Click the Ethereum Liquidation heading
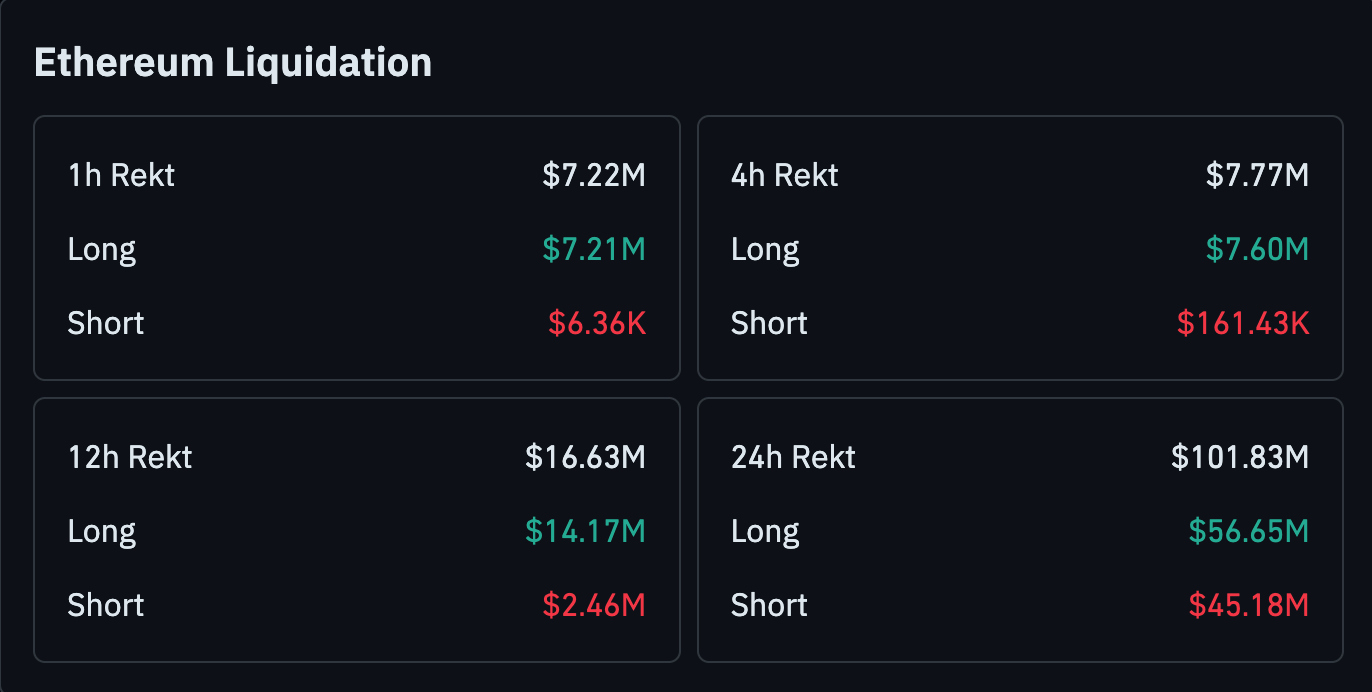The image size is (1372, 692). (x=233, y=63)
